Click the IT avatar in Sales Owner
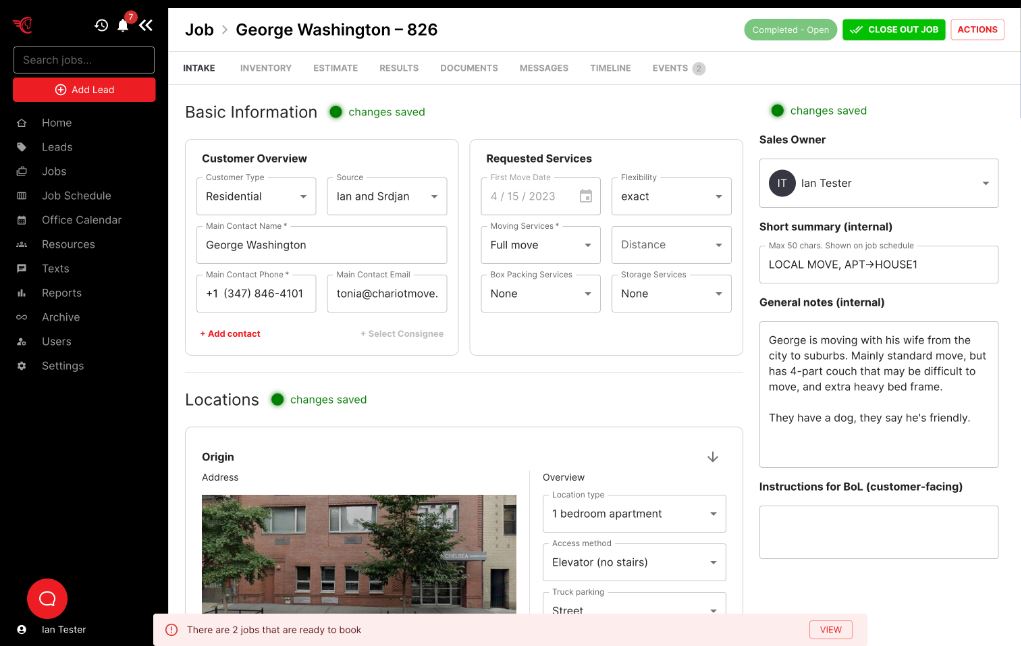Viewport: 1021px width, 646px height. point(782,183)
